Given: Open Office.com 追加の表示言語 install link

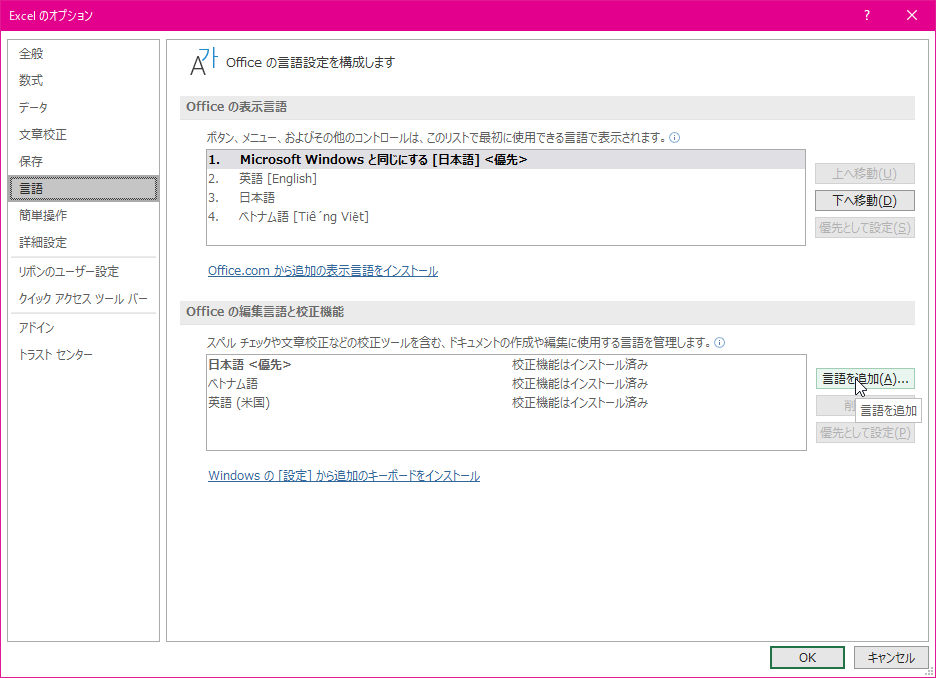Looking at the screenshot, I should [323, 271].
